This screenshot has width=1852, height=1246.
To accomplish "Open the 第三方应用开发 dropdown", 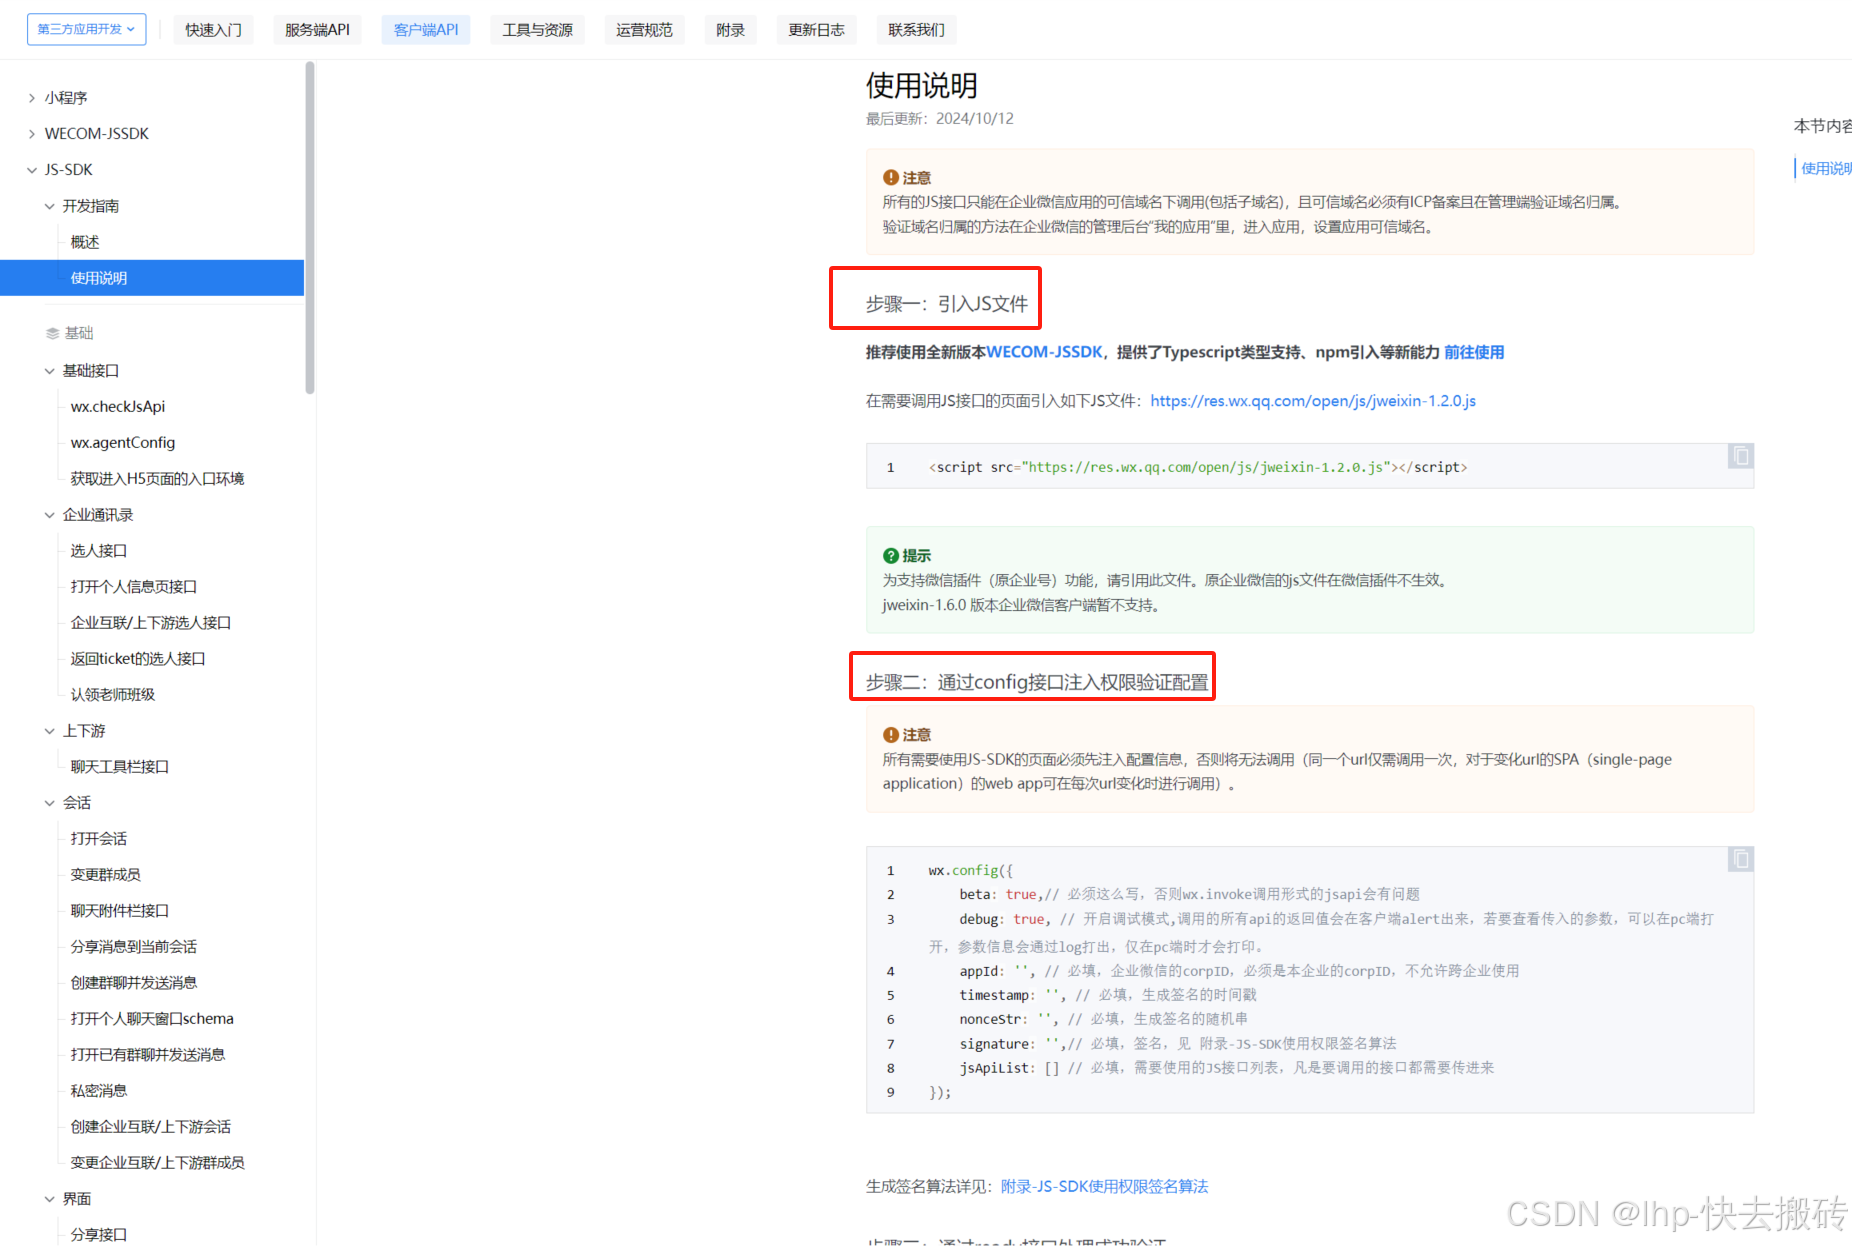I will click(86, 29).
